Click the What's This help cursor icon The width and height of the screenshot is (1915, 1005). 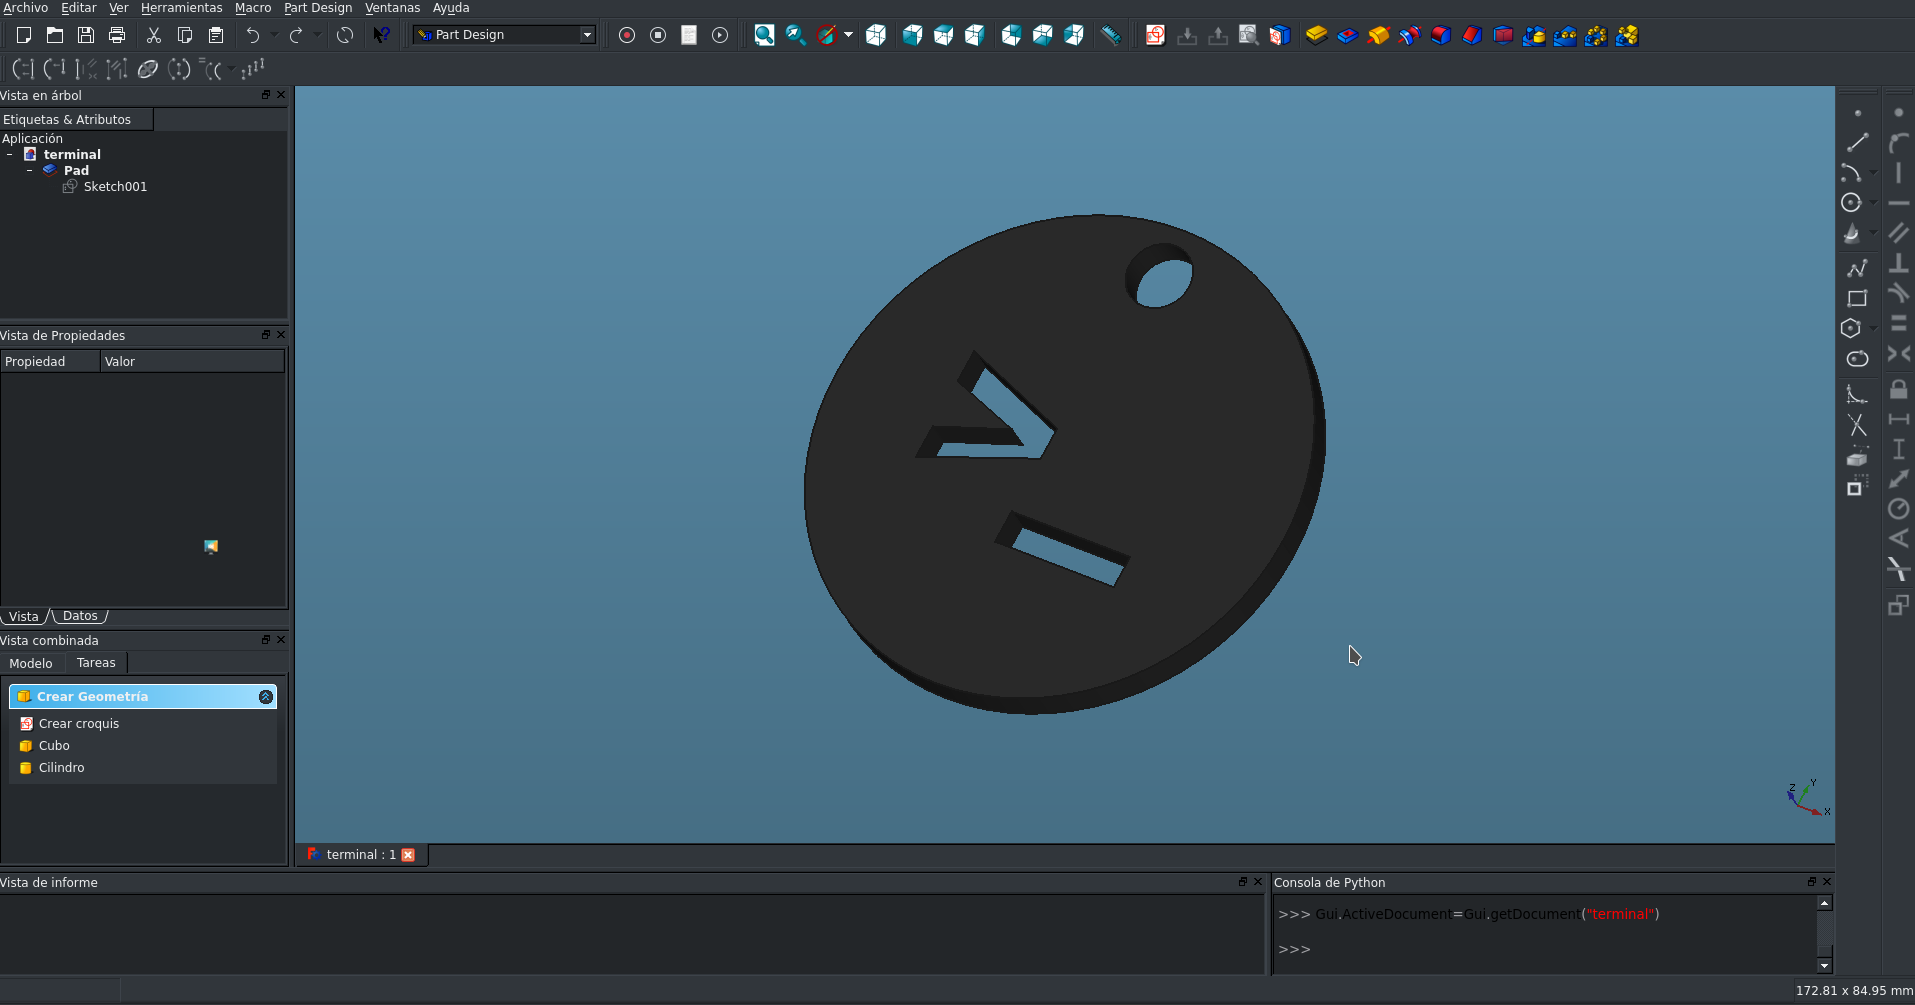(382, 35)
